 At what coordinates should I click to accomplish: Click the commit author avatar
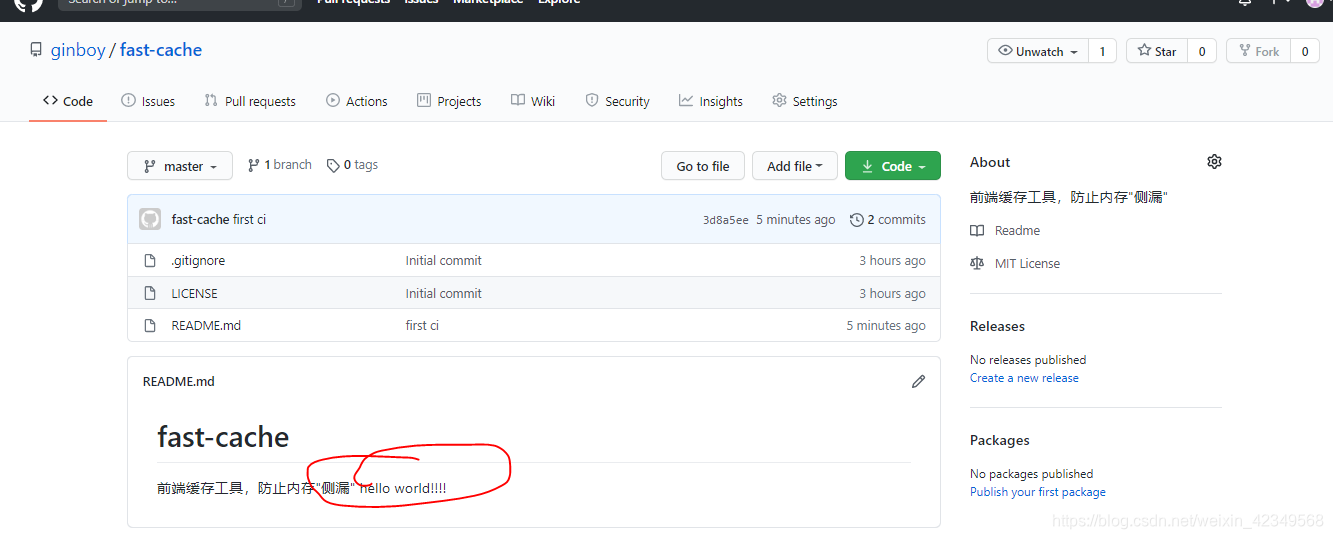pyautogui.click(x=150, y=219)
